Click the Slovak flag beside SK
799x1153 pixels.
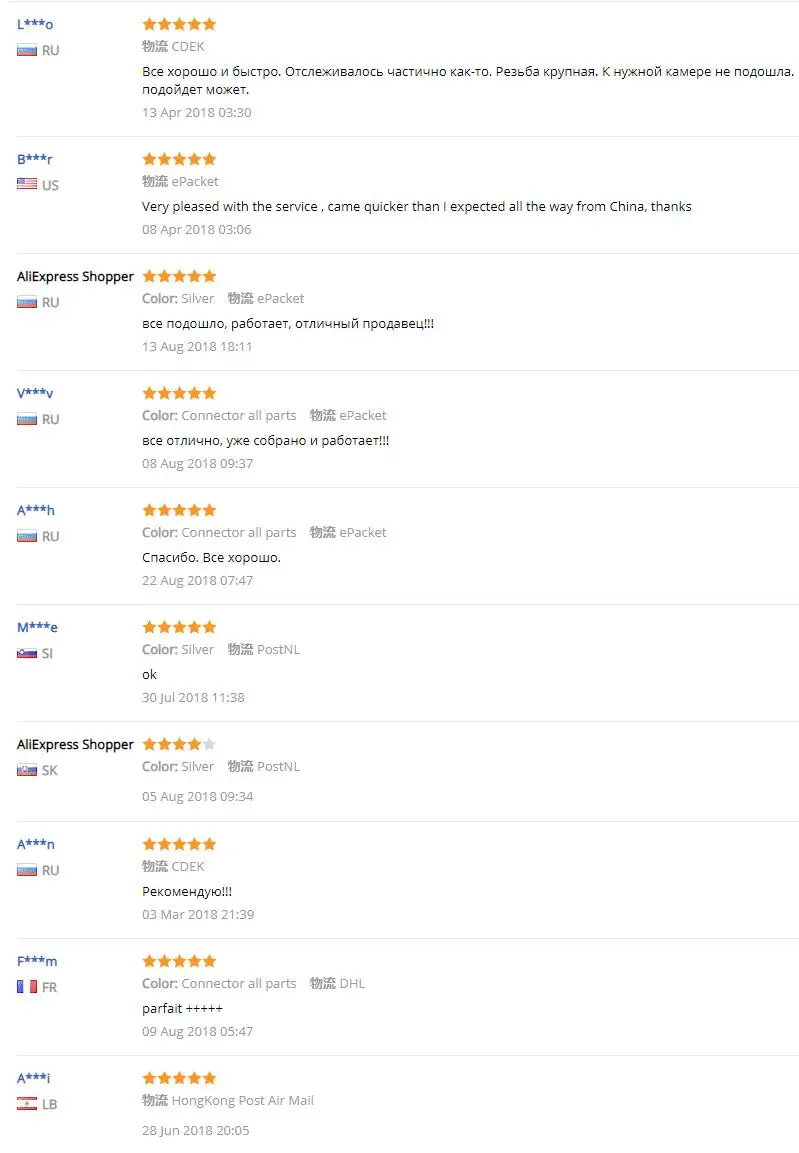(x=27, y=770)
